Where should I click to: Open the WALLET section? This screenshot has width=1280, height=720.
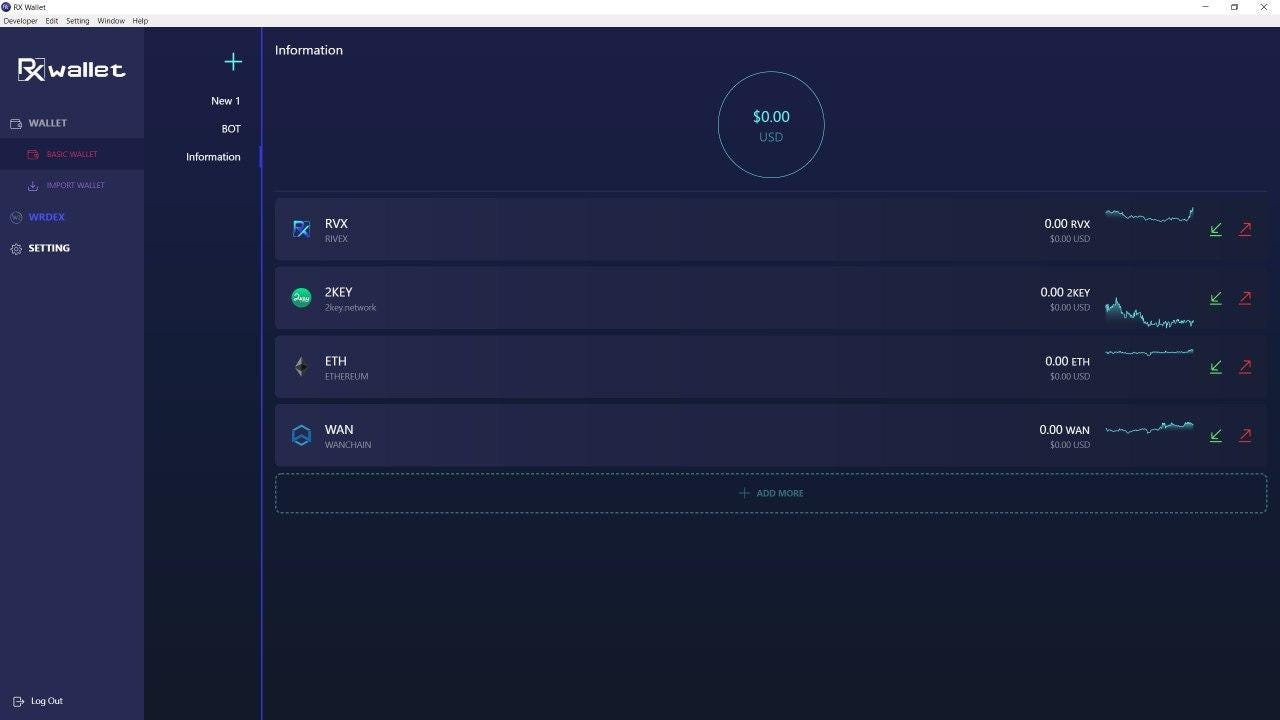point(47,123)
